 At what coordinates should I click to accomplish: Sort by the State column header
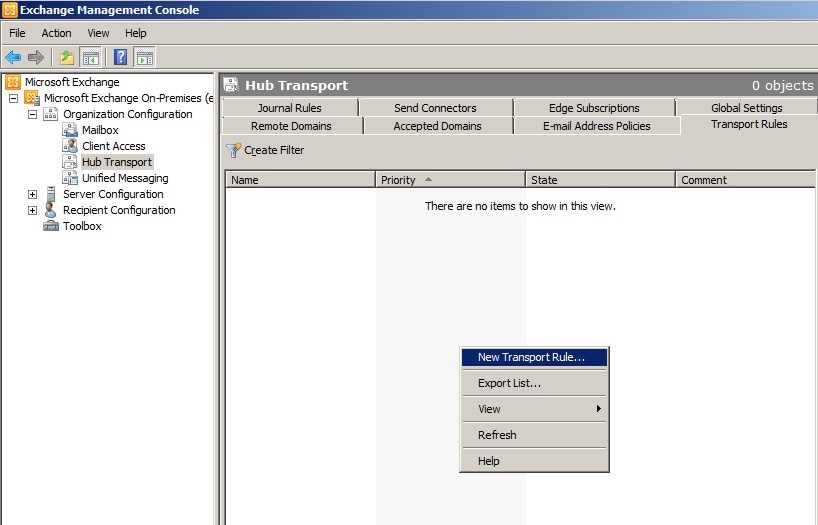(600, 180)
